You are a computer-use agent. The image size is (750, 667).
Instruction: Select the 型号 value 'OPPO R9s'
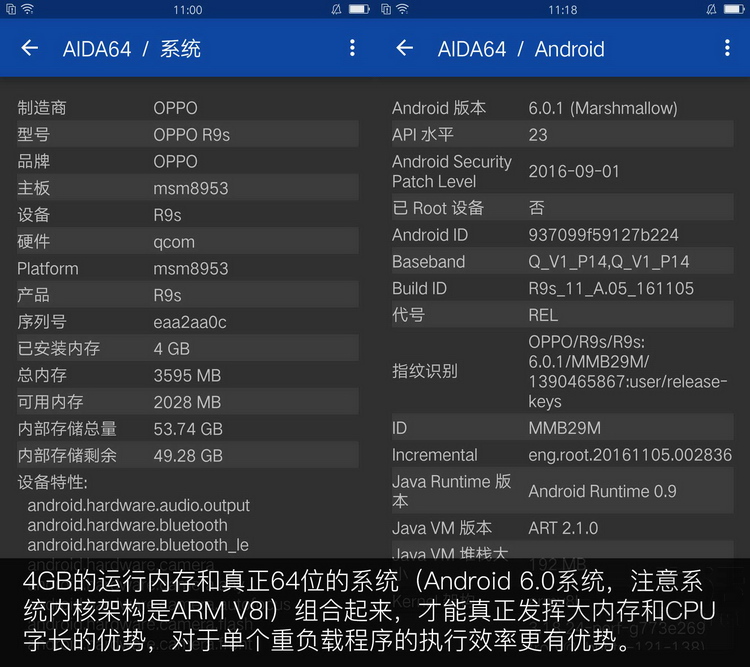pos(191,135)
